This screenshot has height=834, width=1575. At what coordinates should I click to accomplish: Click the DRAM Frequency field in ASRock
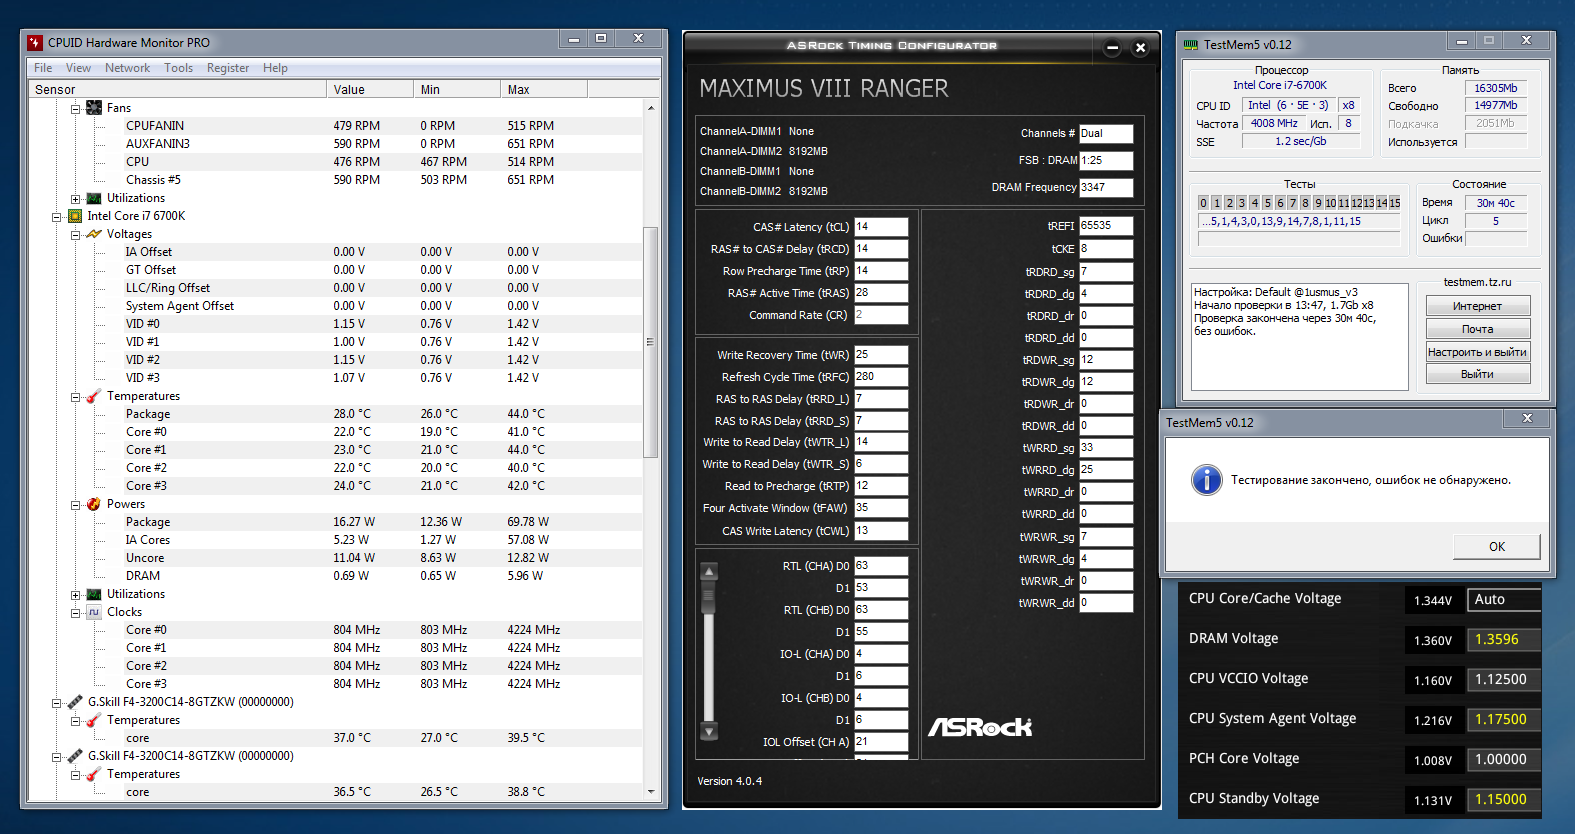tap(1105, 187)
